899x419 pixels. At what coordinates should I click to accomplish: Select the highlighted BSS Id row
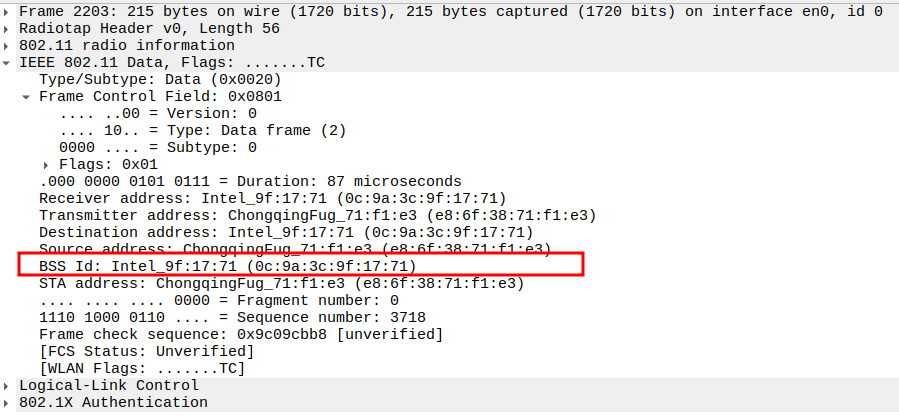[x=227, y=266]
